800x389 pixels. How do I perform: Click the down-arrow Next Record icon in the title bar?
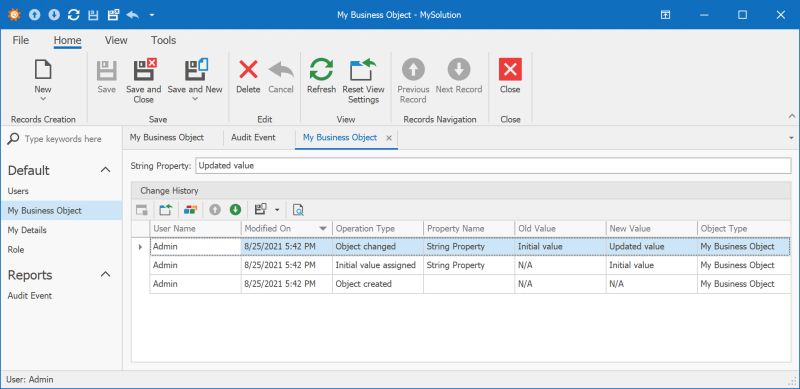54,15
